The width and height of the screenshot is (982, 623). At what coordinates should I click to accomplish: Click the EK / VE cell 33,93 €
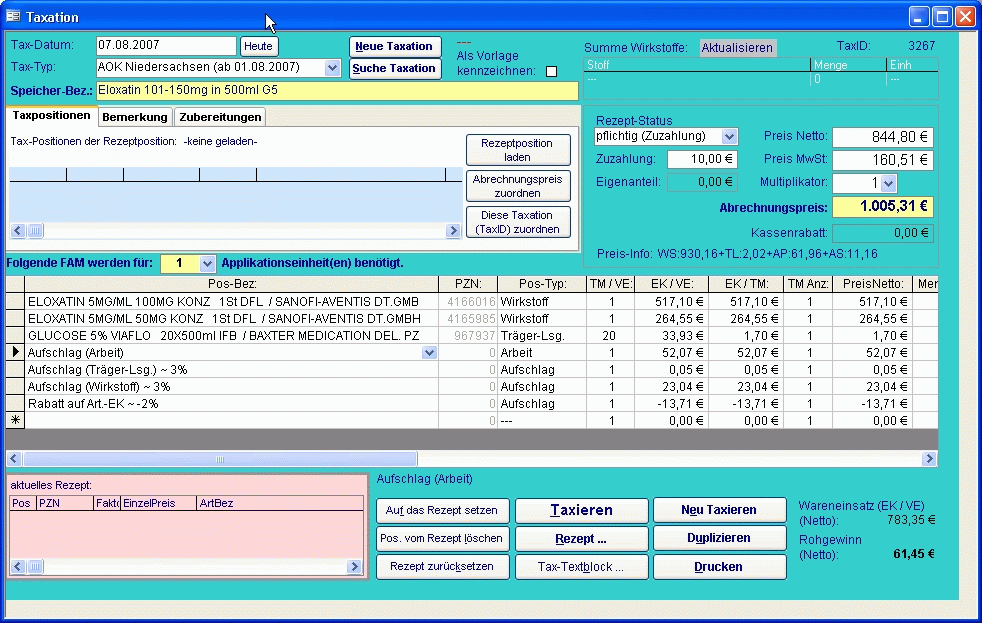[671, 336]
